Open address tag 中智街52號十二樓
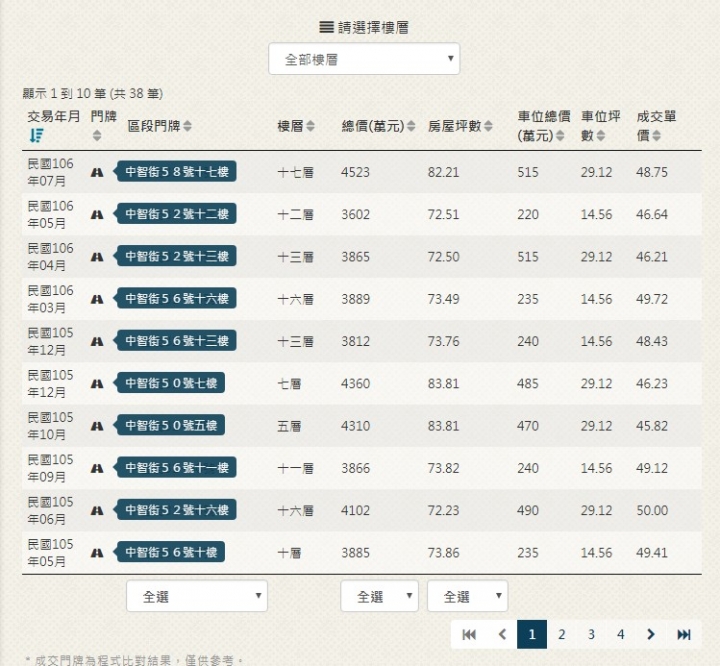720x666 pixels. pos(176,214)
